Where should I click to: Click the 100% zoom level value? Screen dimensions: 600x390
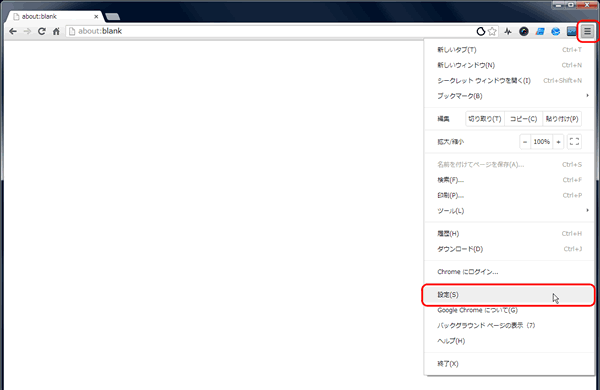pos(542,142)
